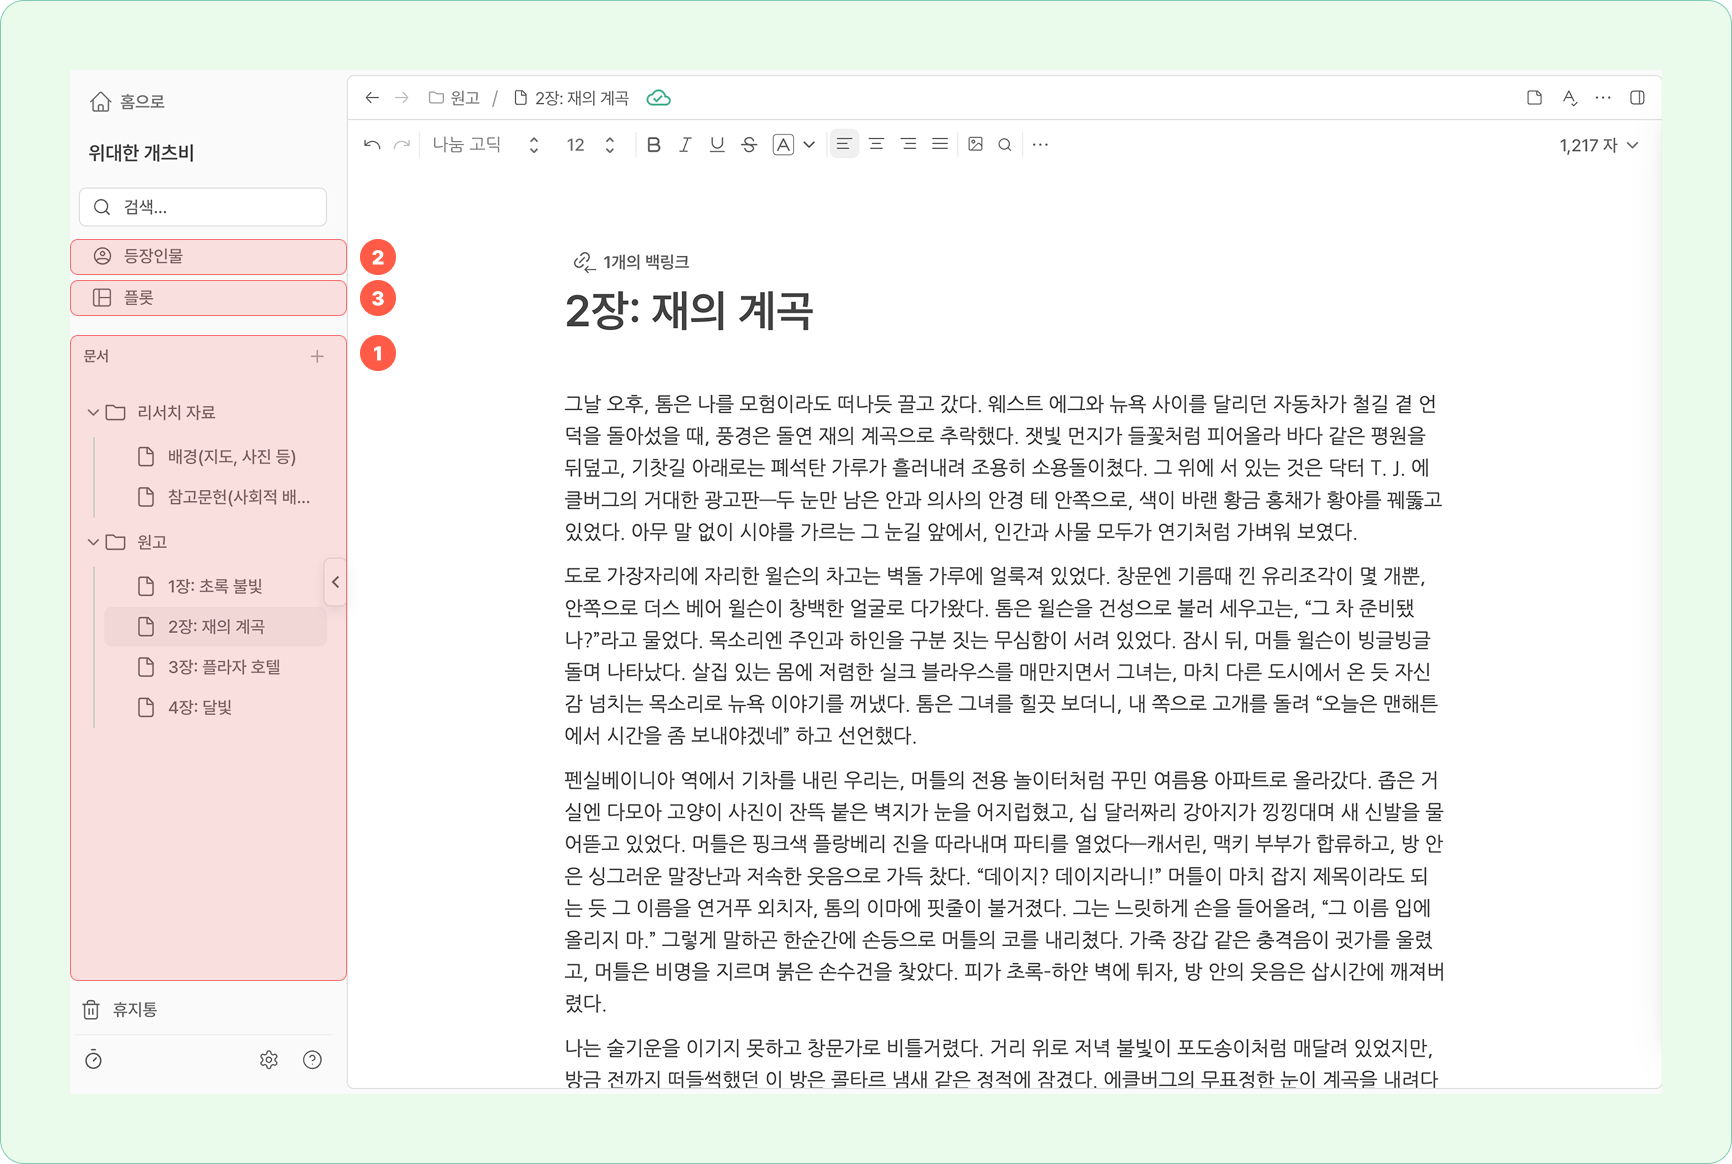Open the 나눔 고딕 font selector
Screen dimensions: 1732x1164
(x=486, y=145)
